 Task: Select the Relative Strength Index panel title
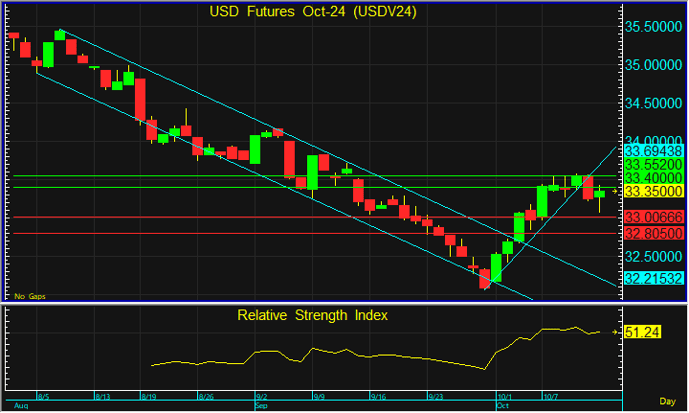312,315
